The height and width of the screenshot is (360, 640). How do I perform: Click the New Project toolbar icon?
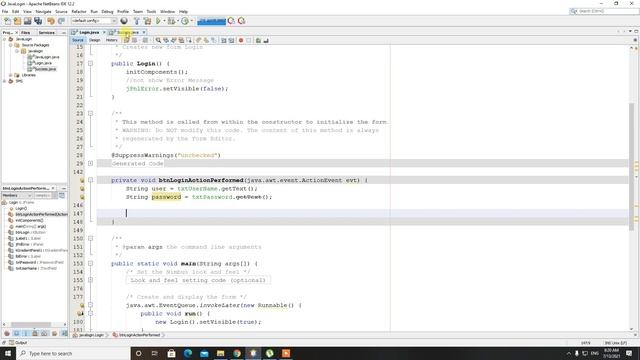point(17,21)
